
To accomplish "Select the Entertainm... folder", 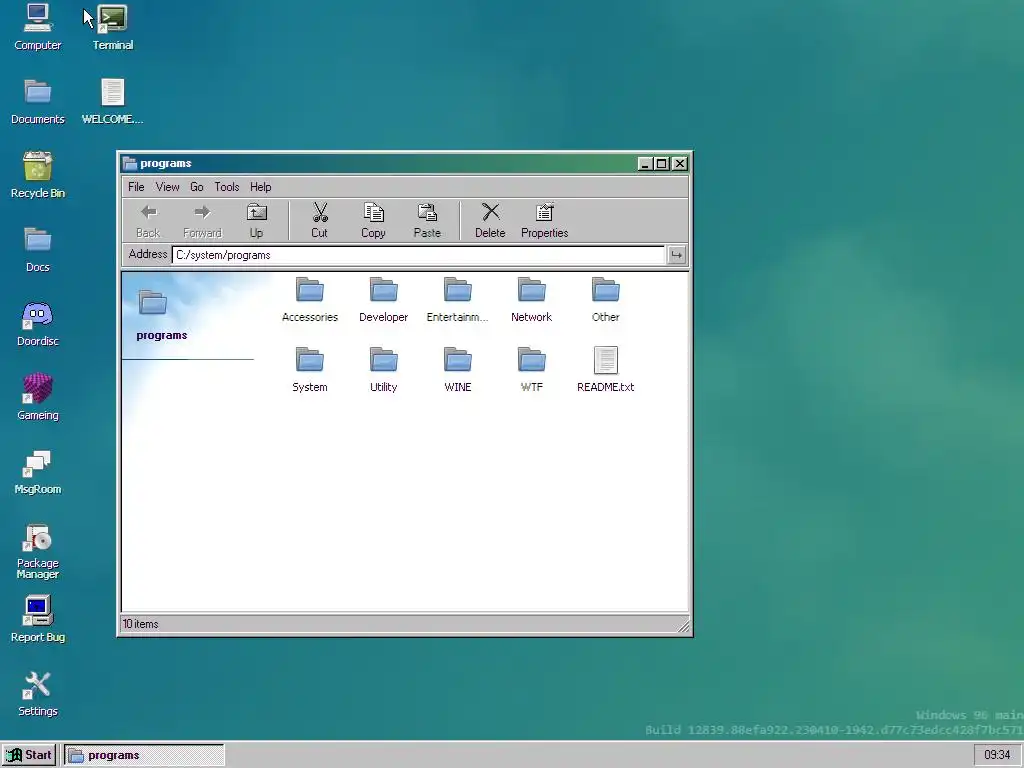I will pos(457,300).
